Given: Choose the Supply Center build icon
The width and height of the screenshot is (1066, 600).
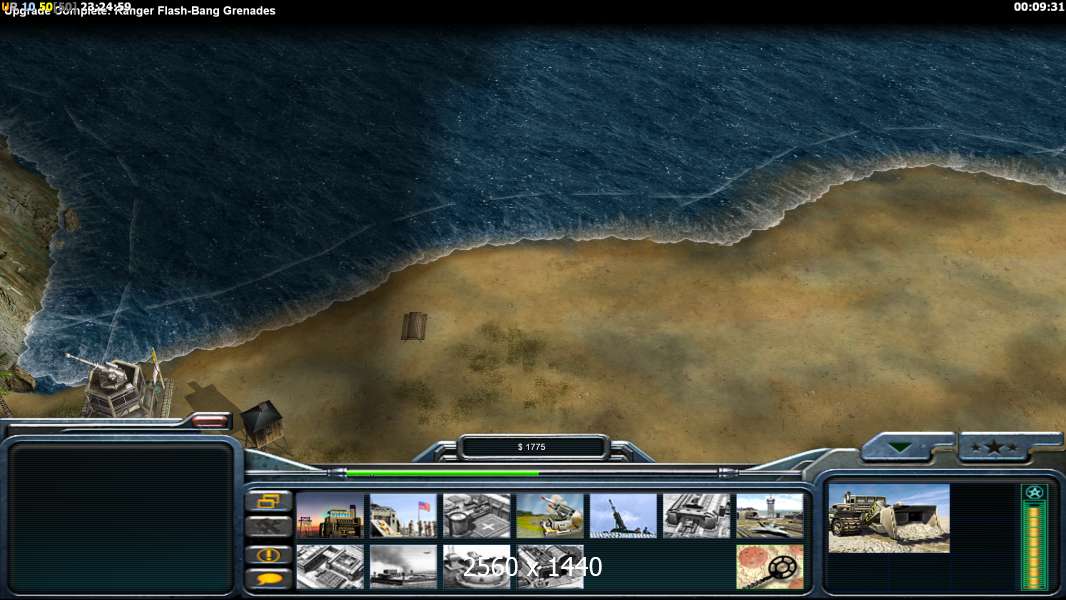Looking at the screenshot, I should coord(477,516).
